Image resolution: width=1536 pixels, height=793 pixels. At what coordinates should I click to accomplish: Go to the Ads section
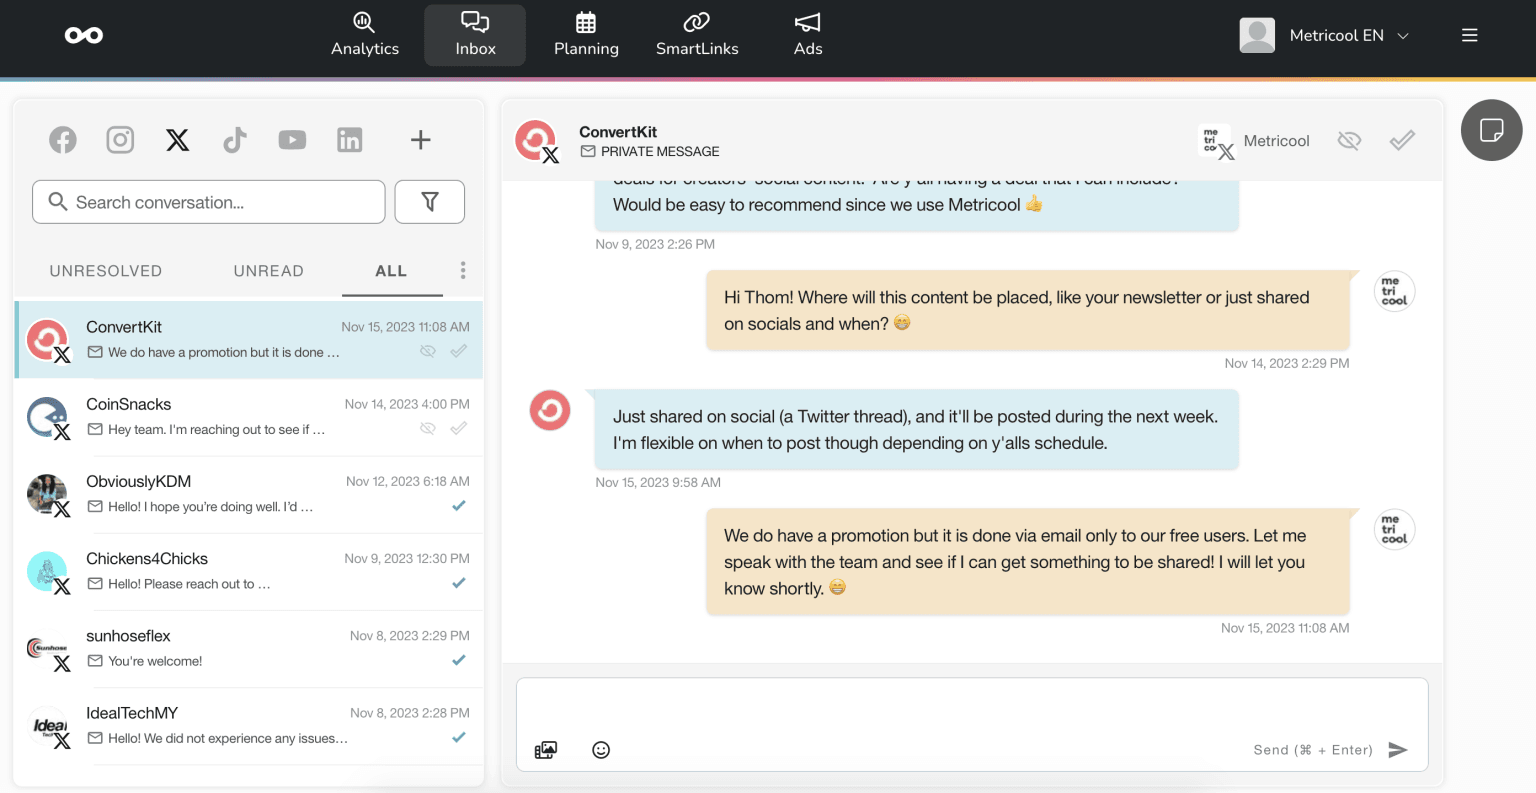[807, 35]
